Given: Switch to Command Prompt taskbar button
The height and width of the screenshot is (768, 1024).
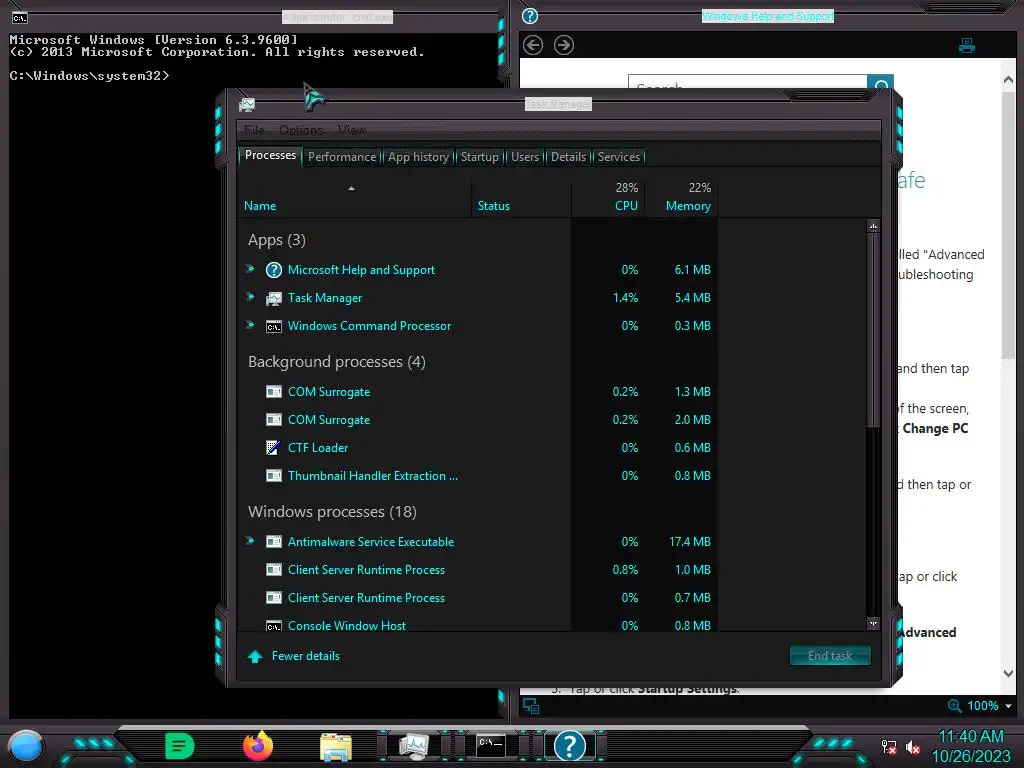Looking at the screenshot, I should click(x=490, y=746).
